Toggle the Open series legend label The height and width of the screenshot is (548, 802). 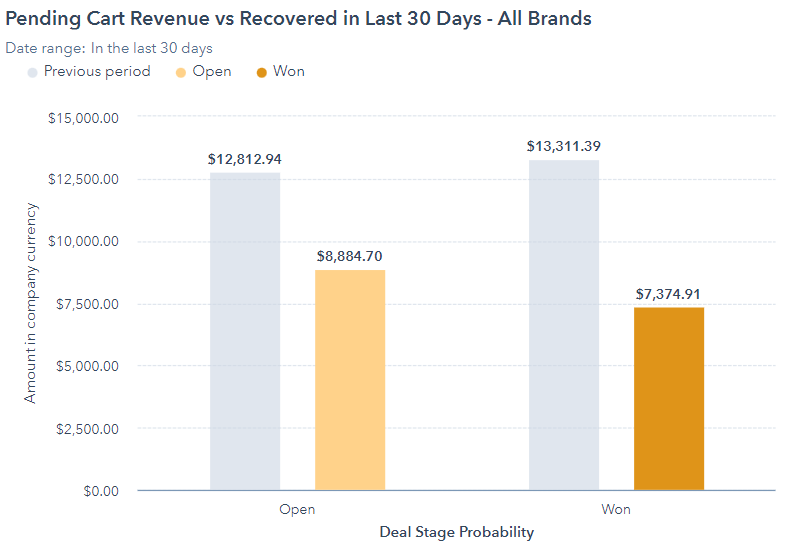[x=212, y=72]
